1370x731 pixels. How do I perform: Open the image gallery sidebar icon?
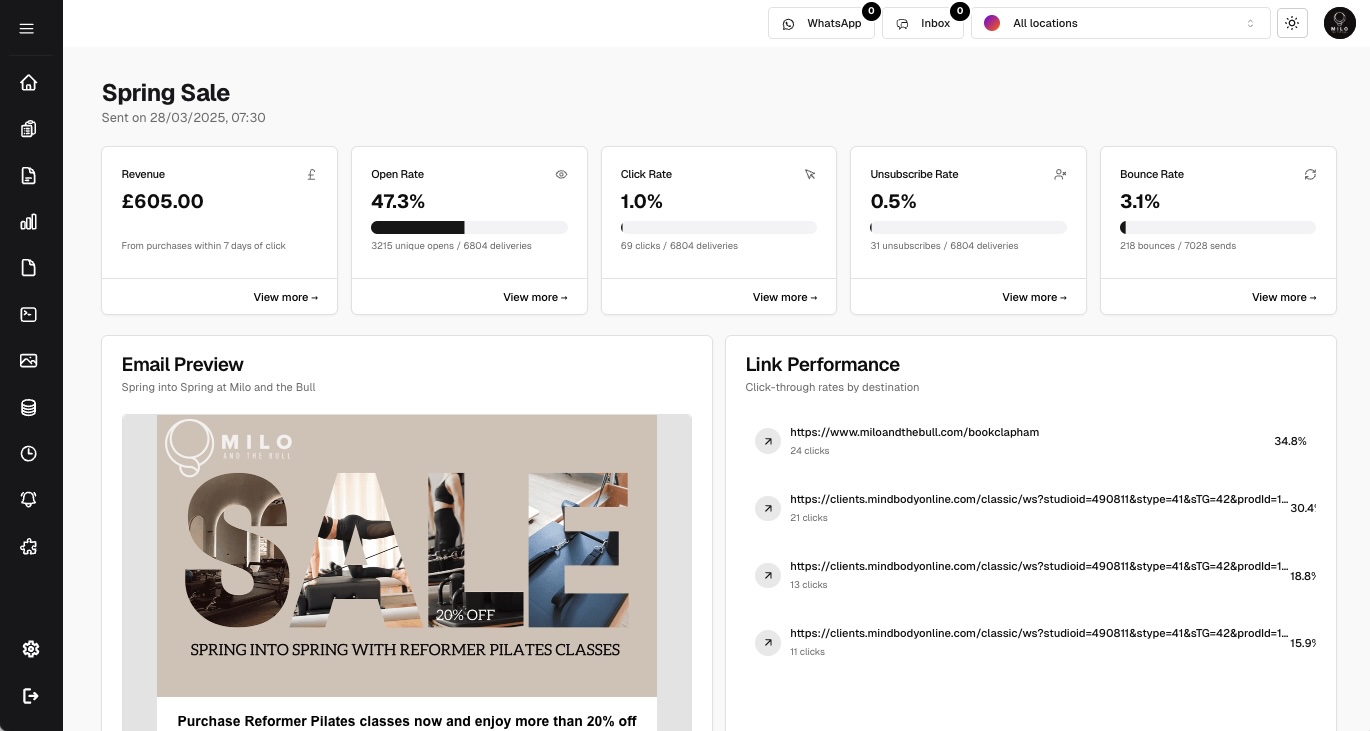coord(28,360)
